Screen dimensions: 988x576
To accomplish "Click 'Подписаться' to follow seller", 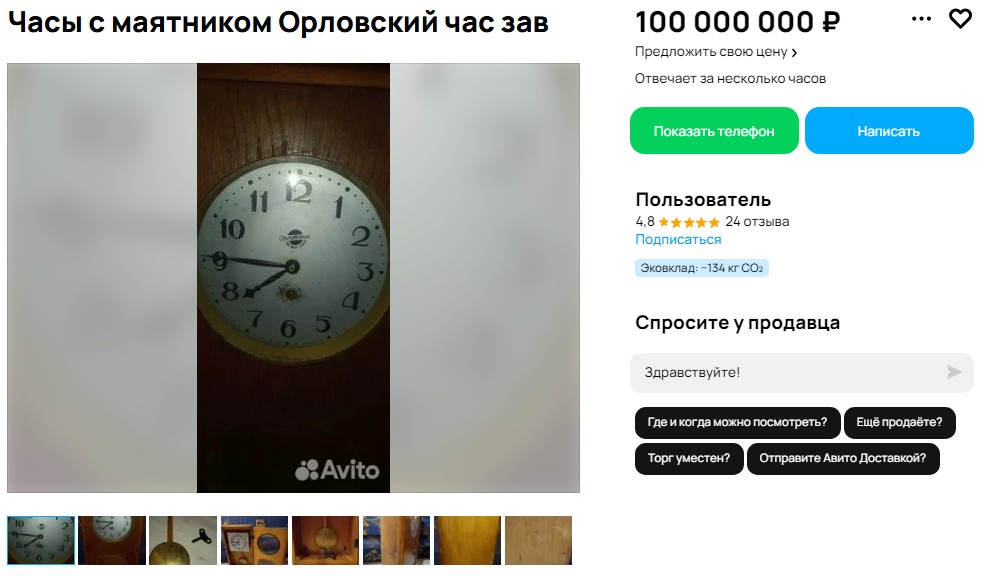I will click(678, 239).
